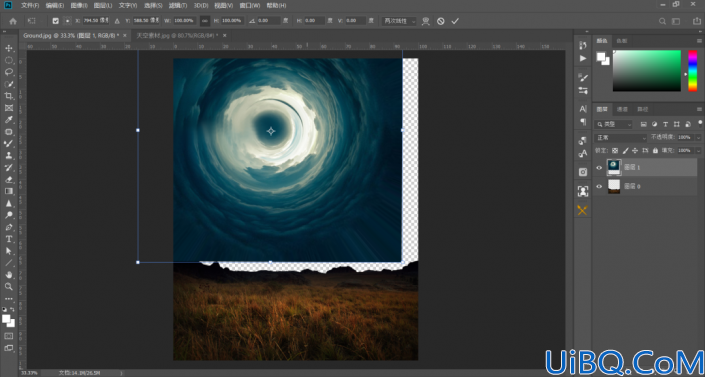
Task: Swap foreground and background colors
Action: [x=12, y=310]
